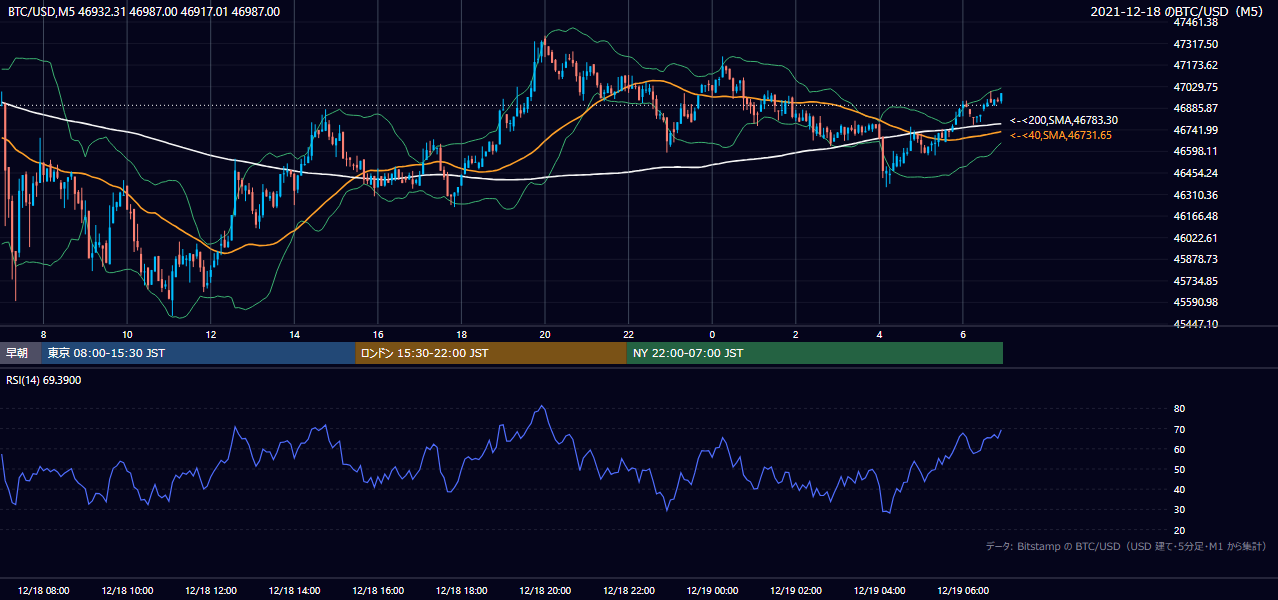Click date label 12/18 14:00
Screen dimensions: 1278x600
[x=294, y=591]
